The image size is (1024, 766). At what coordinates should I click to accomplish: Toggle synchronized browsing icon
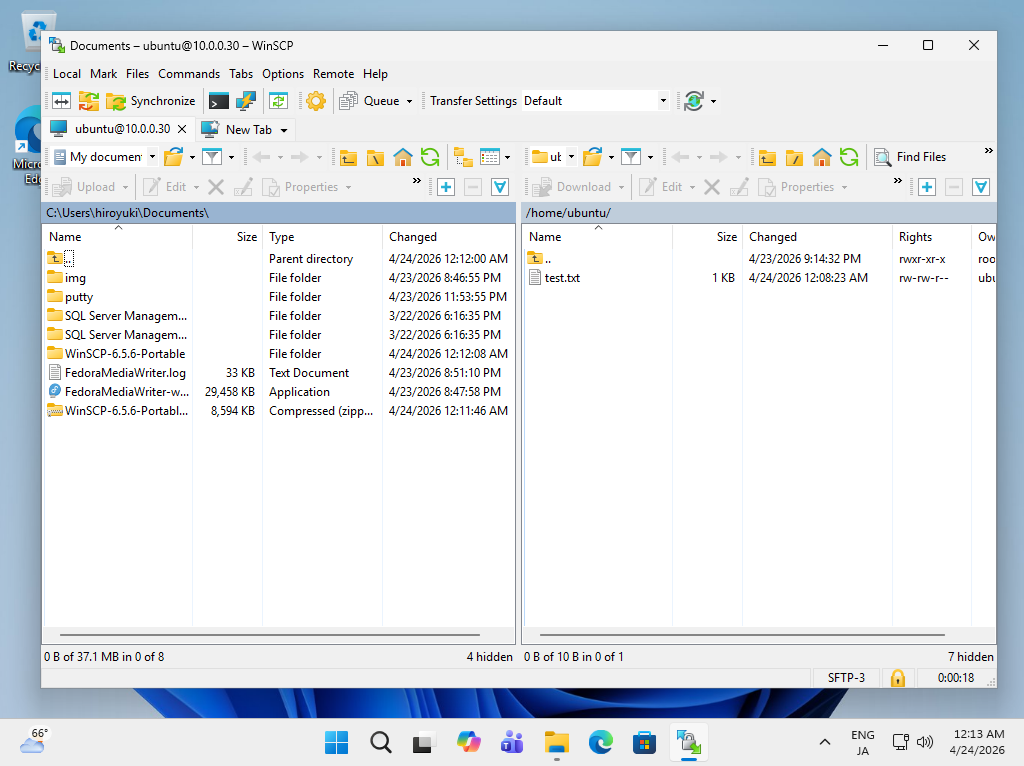(89, 101)
